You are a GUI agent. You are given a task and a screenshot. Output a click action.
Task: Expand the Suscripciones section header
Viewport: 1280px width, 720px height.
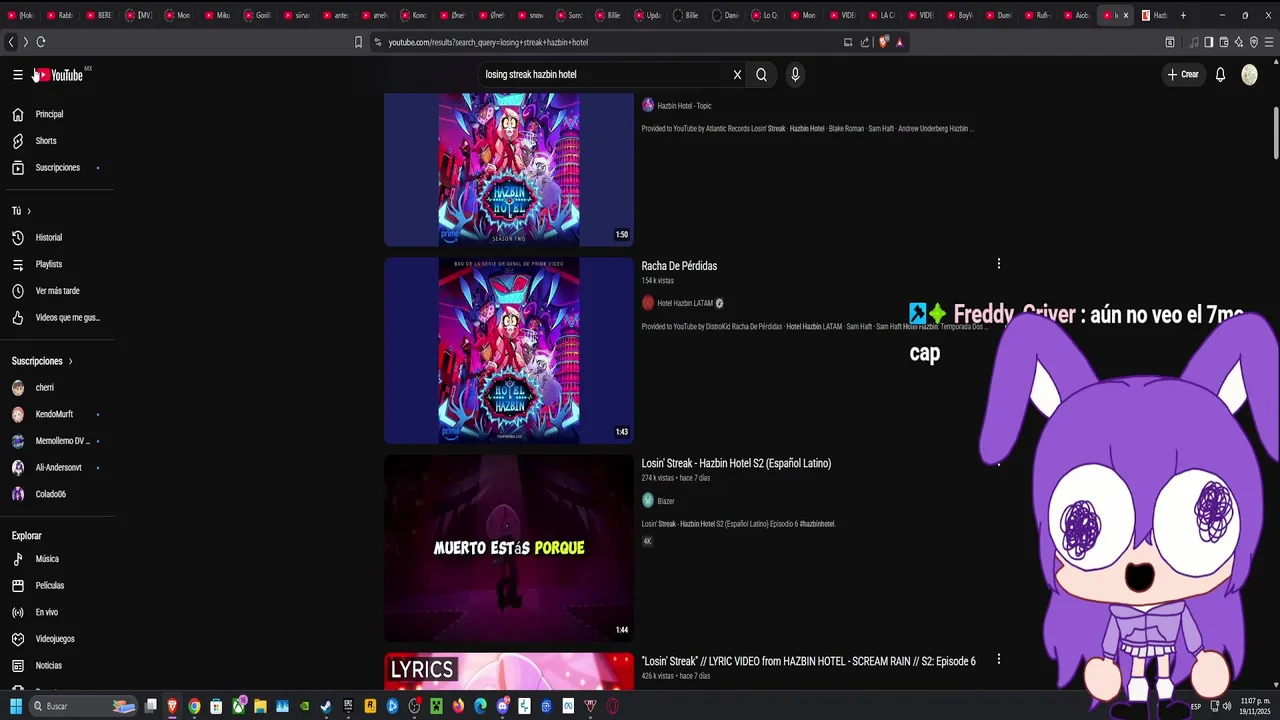tap(42, 361)
